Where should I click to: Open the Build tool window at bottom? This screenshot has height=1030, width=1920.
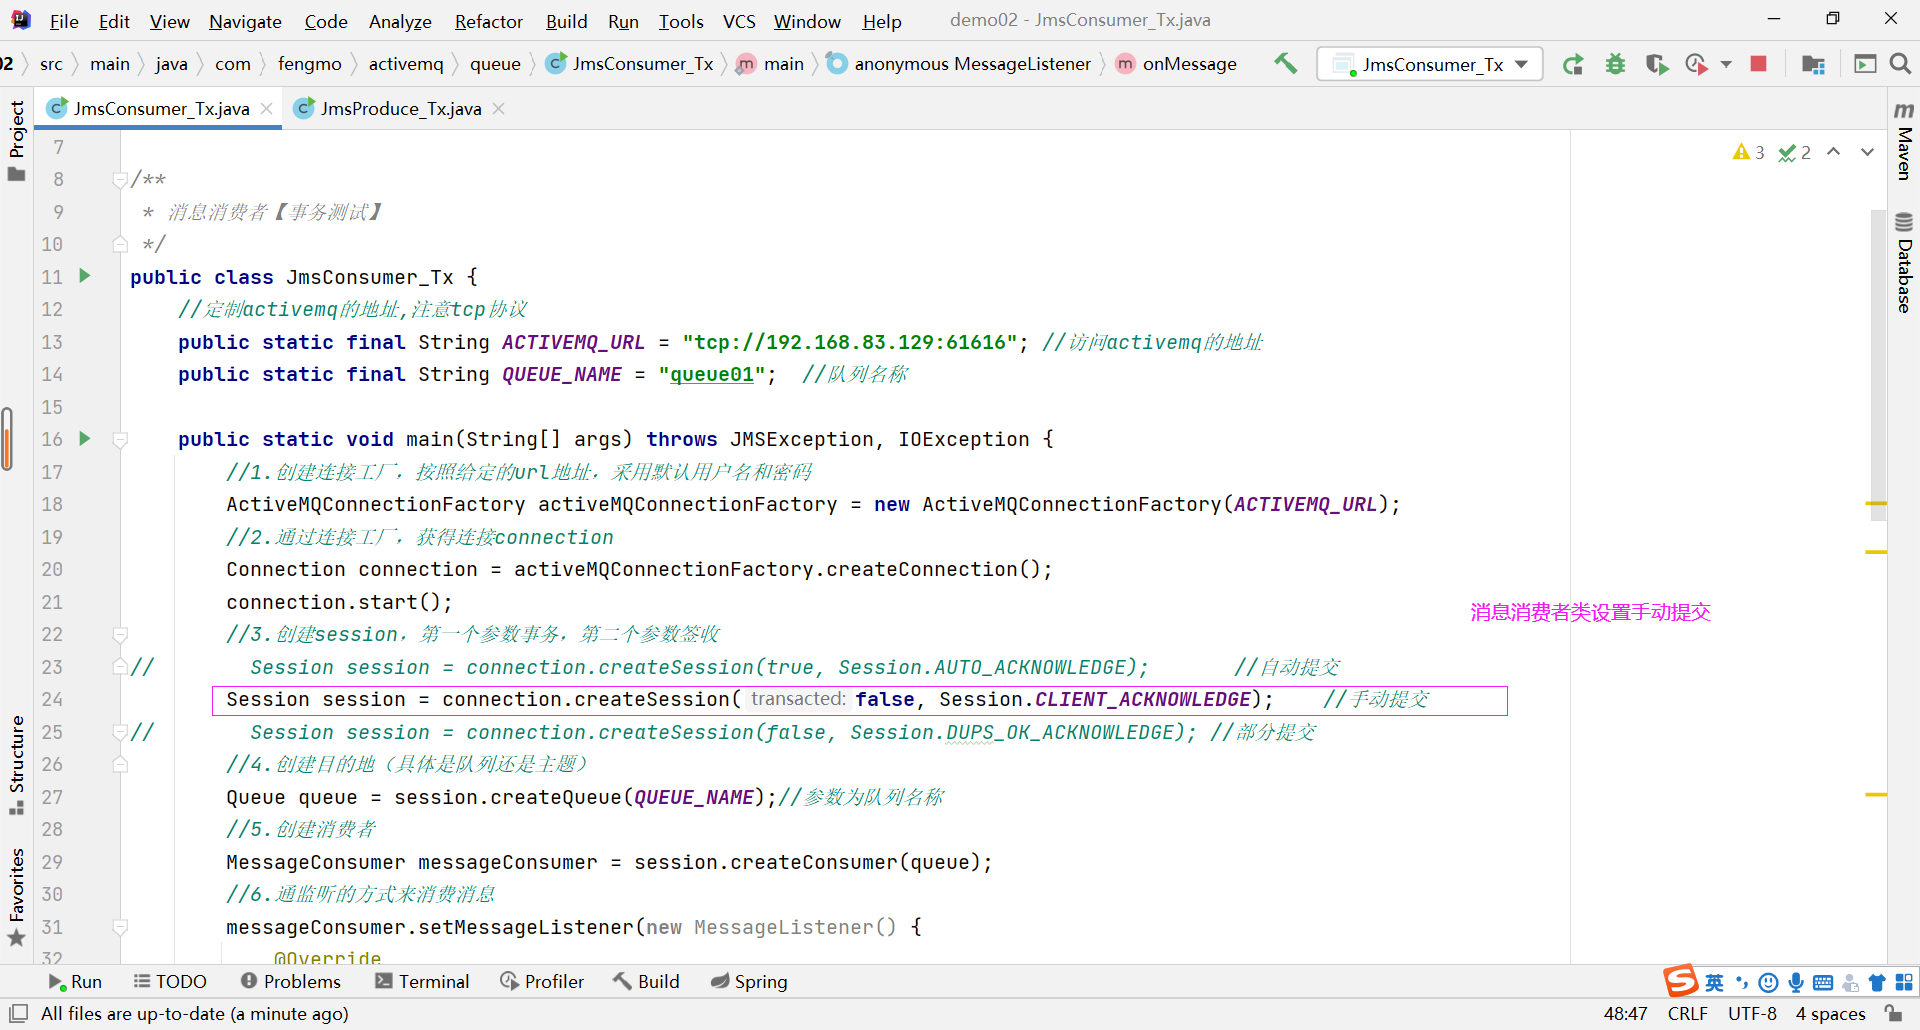pyautogui.click(x=646, y=981)
